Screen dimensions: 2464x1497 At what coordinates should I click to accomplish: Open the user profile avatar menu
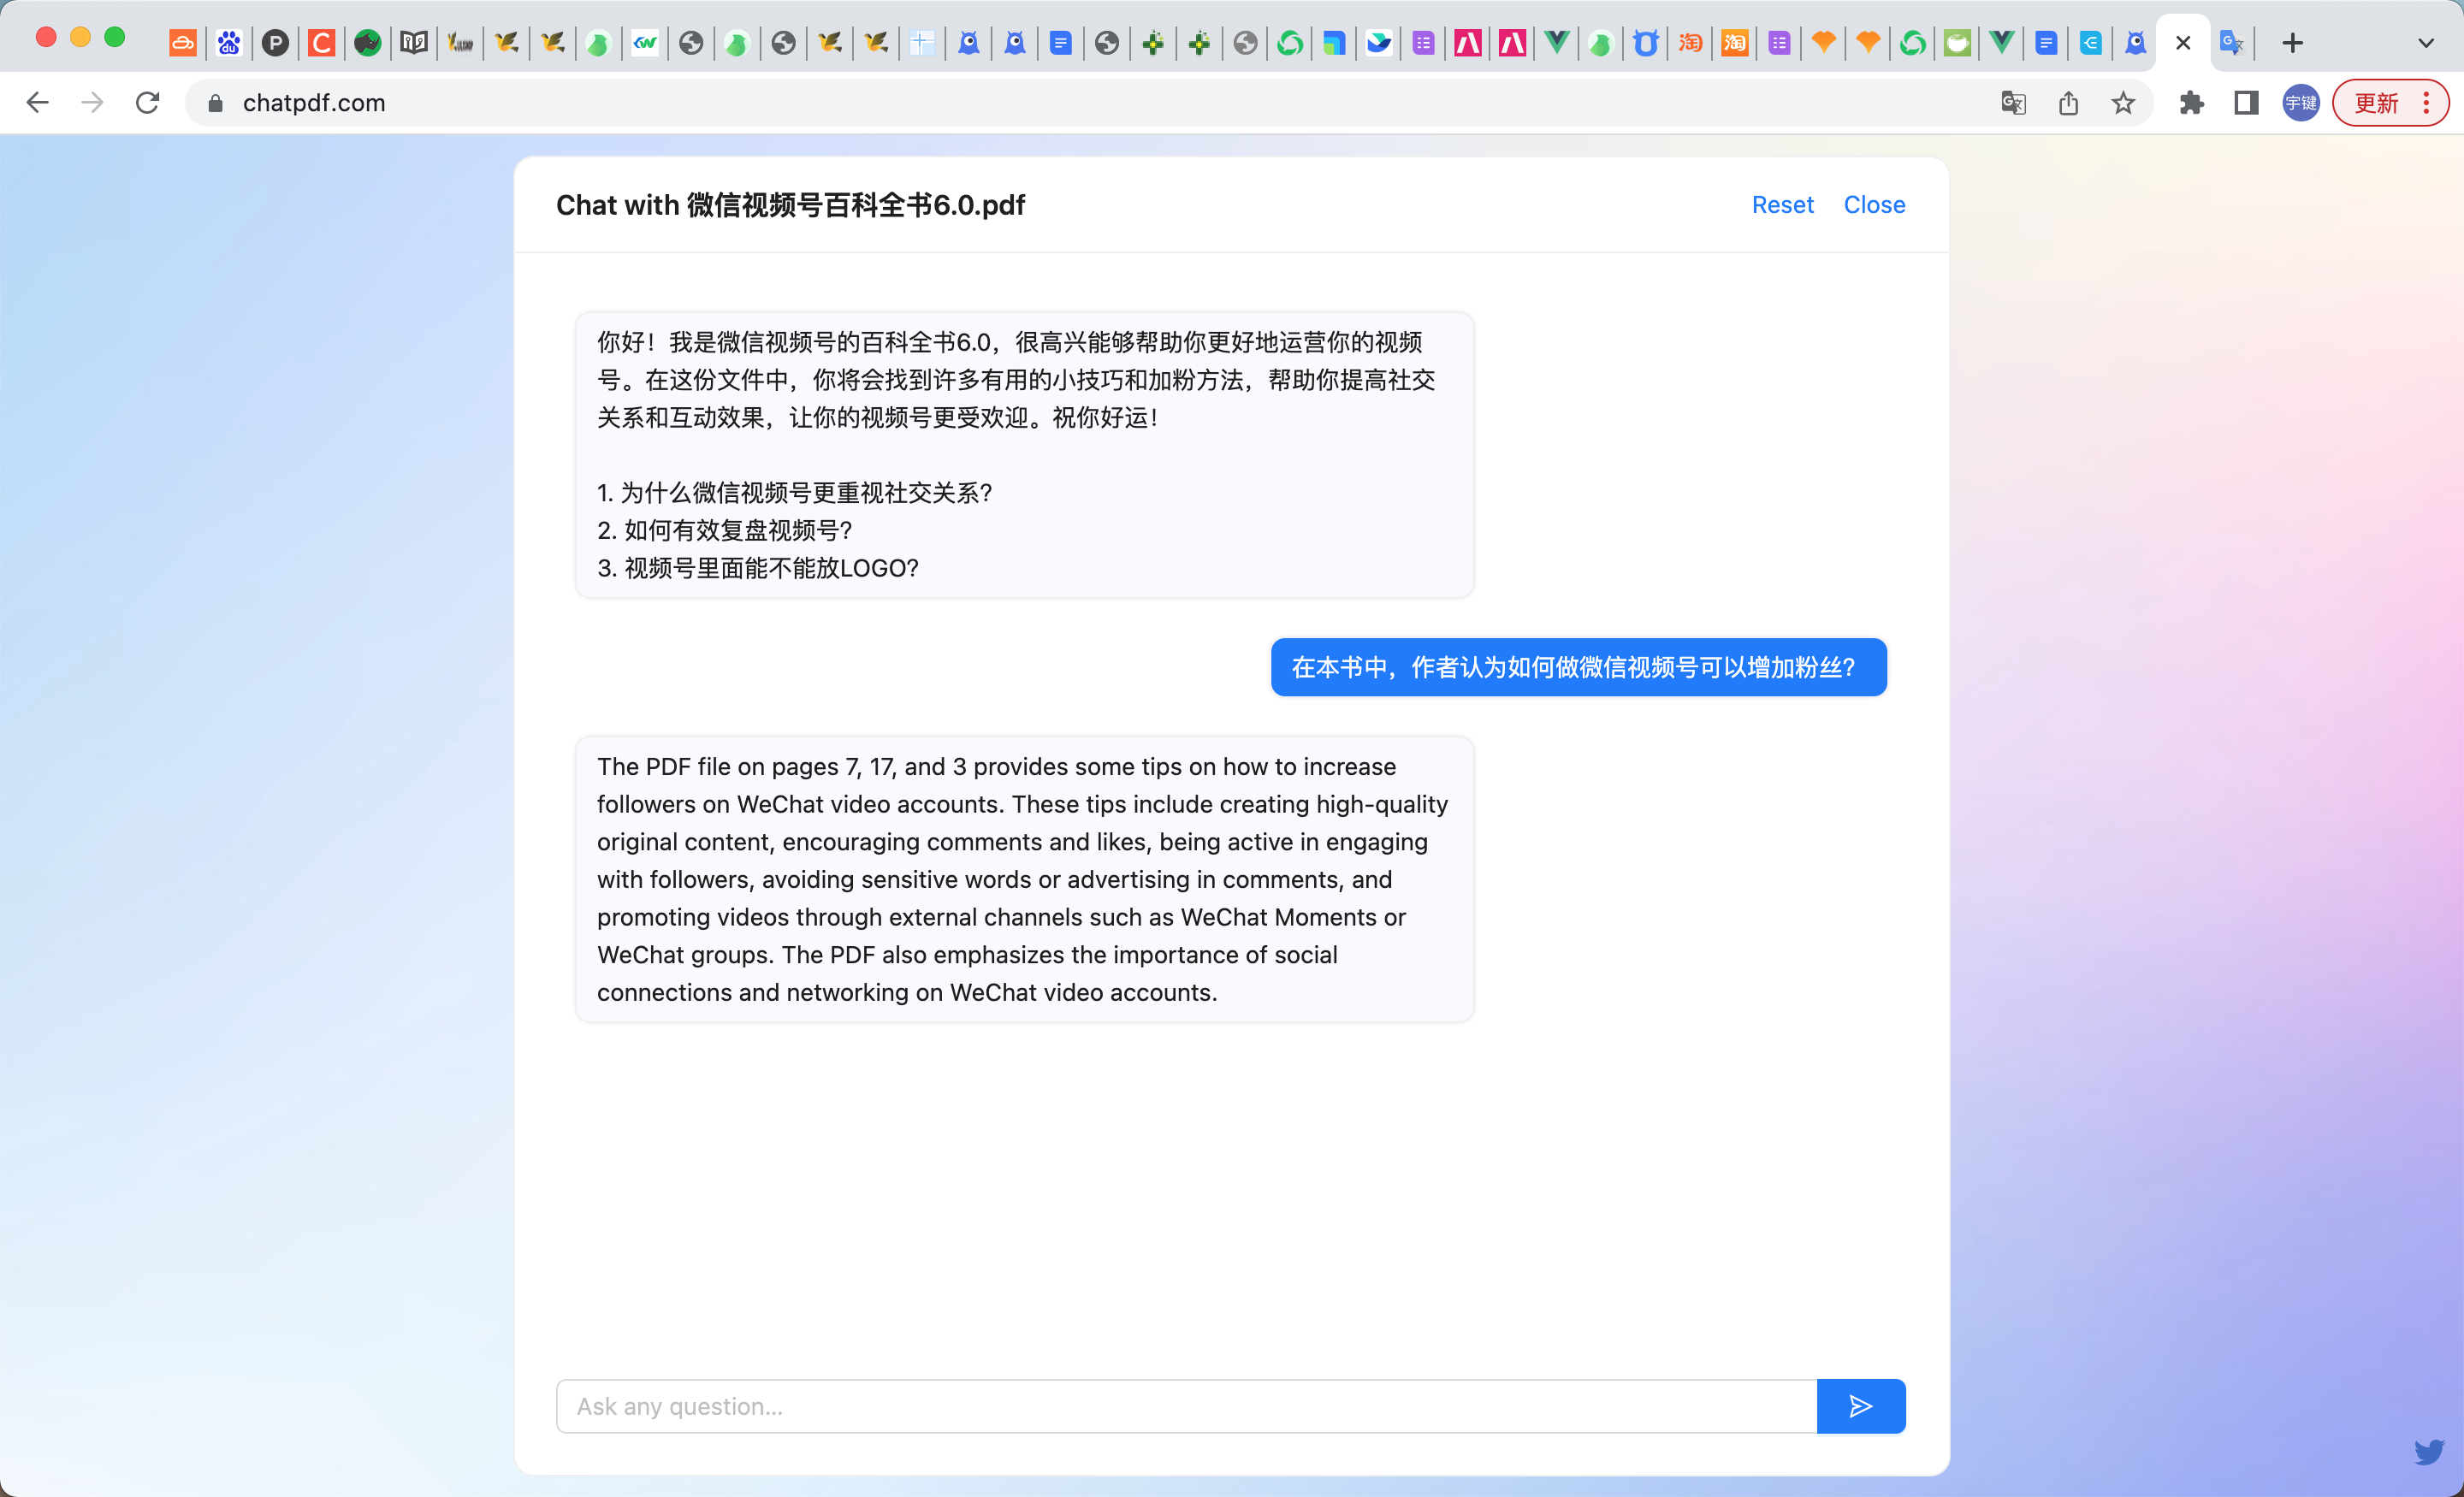(x=2300, y=103)
